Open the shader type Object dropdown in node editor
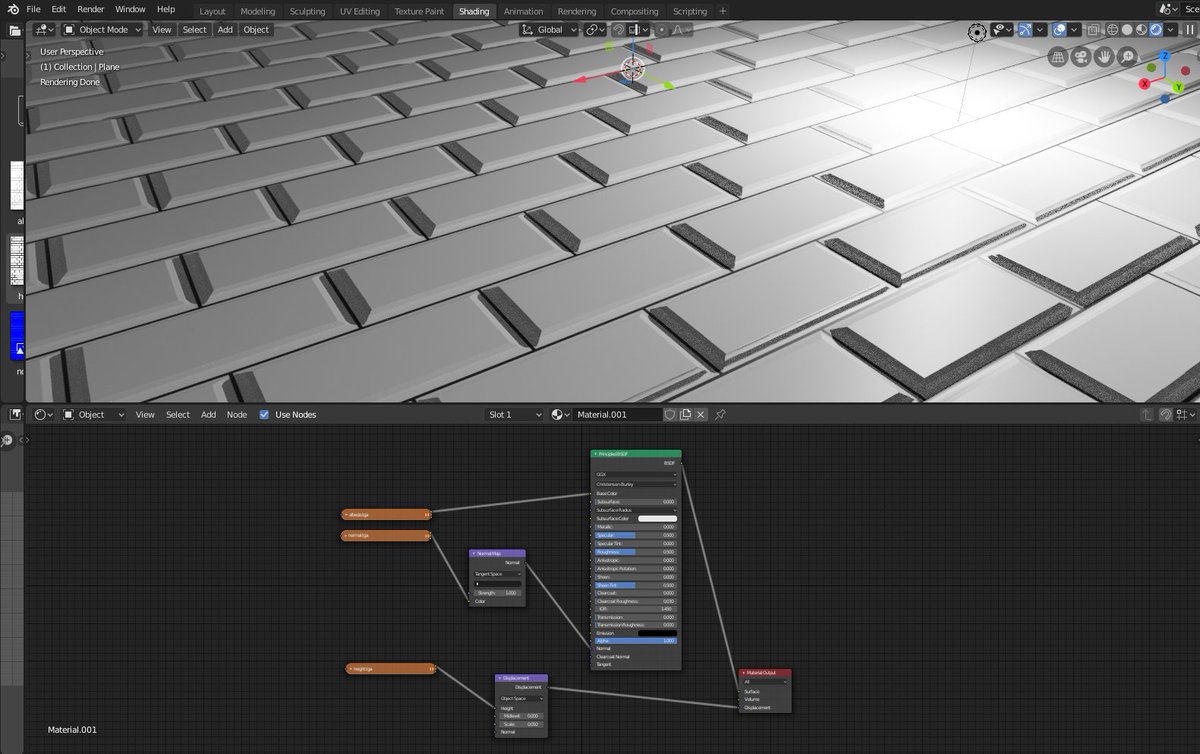The image size is (1200, 754). tap(93, 414)
